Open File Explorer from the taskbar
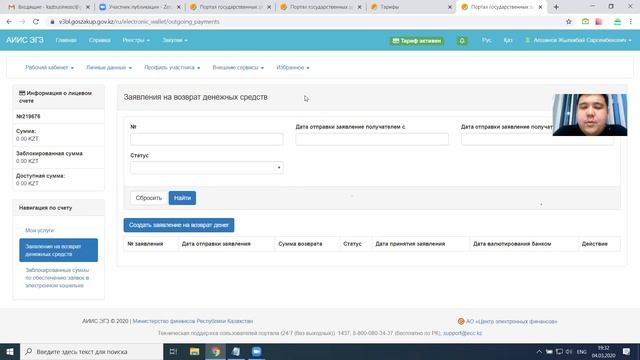Screen dimensions: 640x360 [x=194, y=351]
